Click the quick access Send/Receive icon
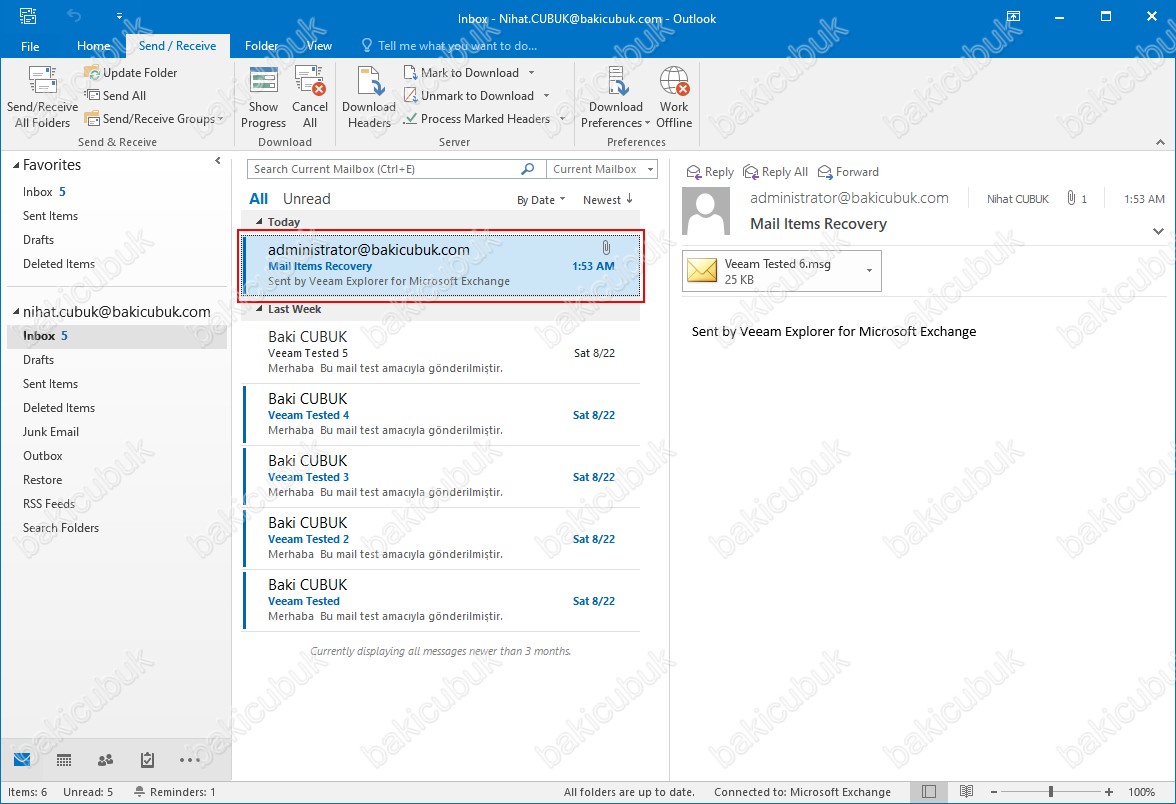The height and width of the screenshot is (804, 1176). [x=28, y=15]
